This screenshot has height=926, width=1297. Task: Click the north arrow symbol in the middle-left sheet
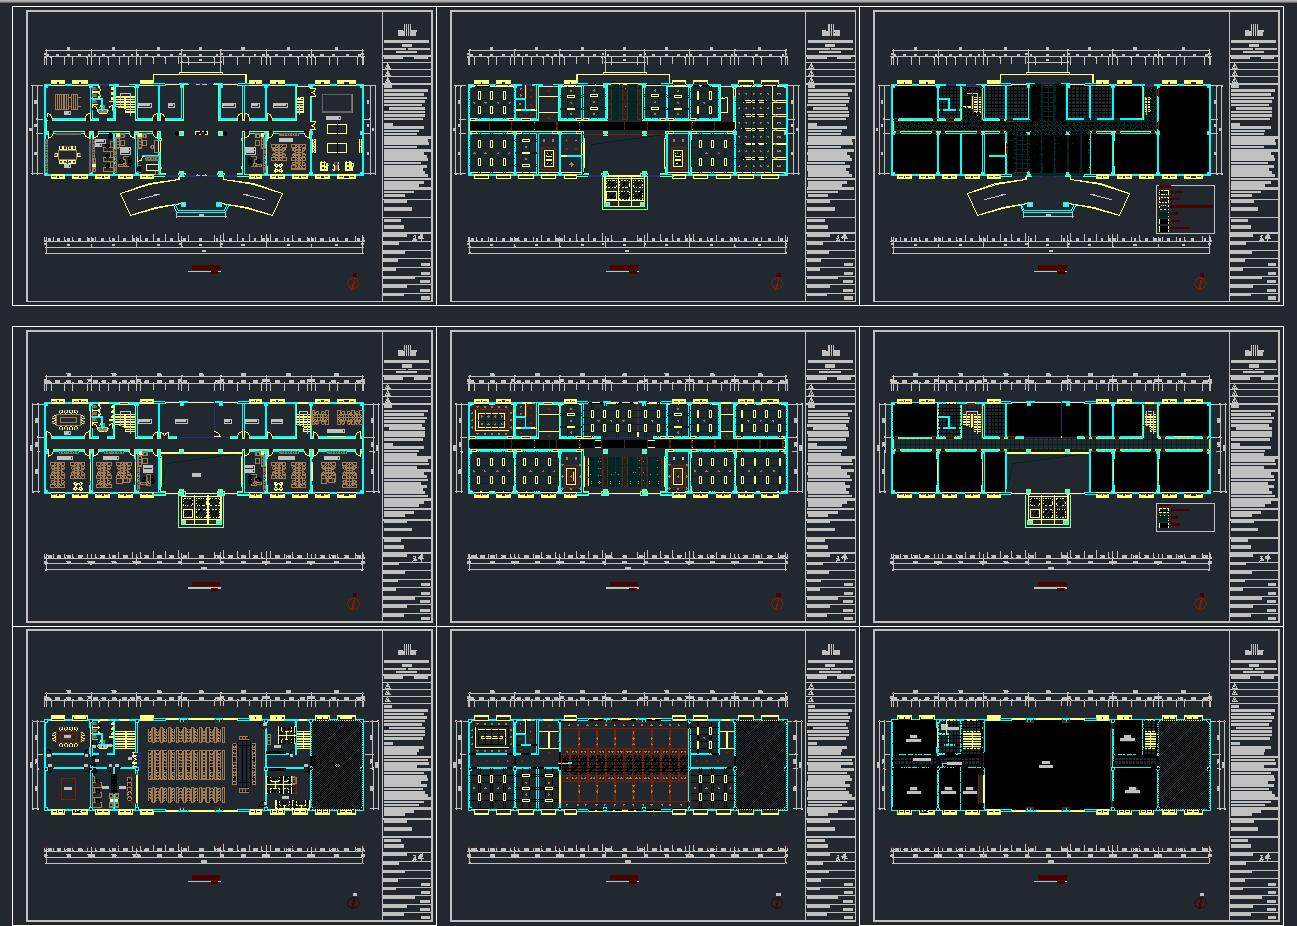pyautogui.click(x=353, y=602)
